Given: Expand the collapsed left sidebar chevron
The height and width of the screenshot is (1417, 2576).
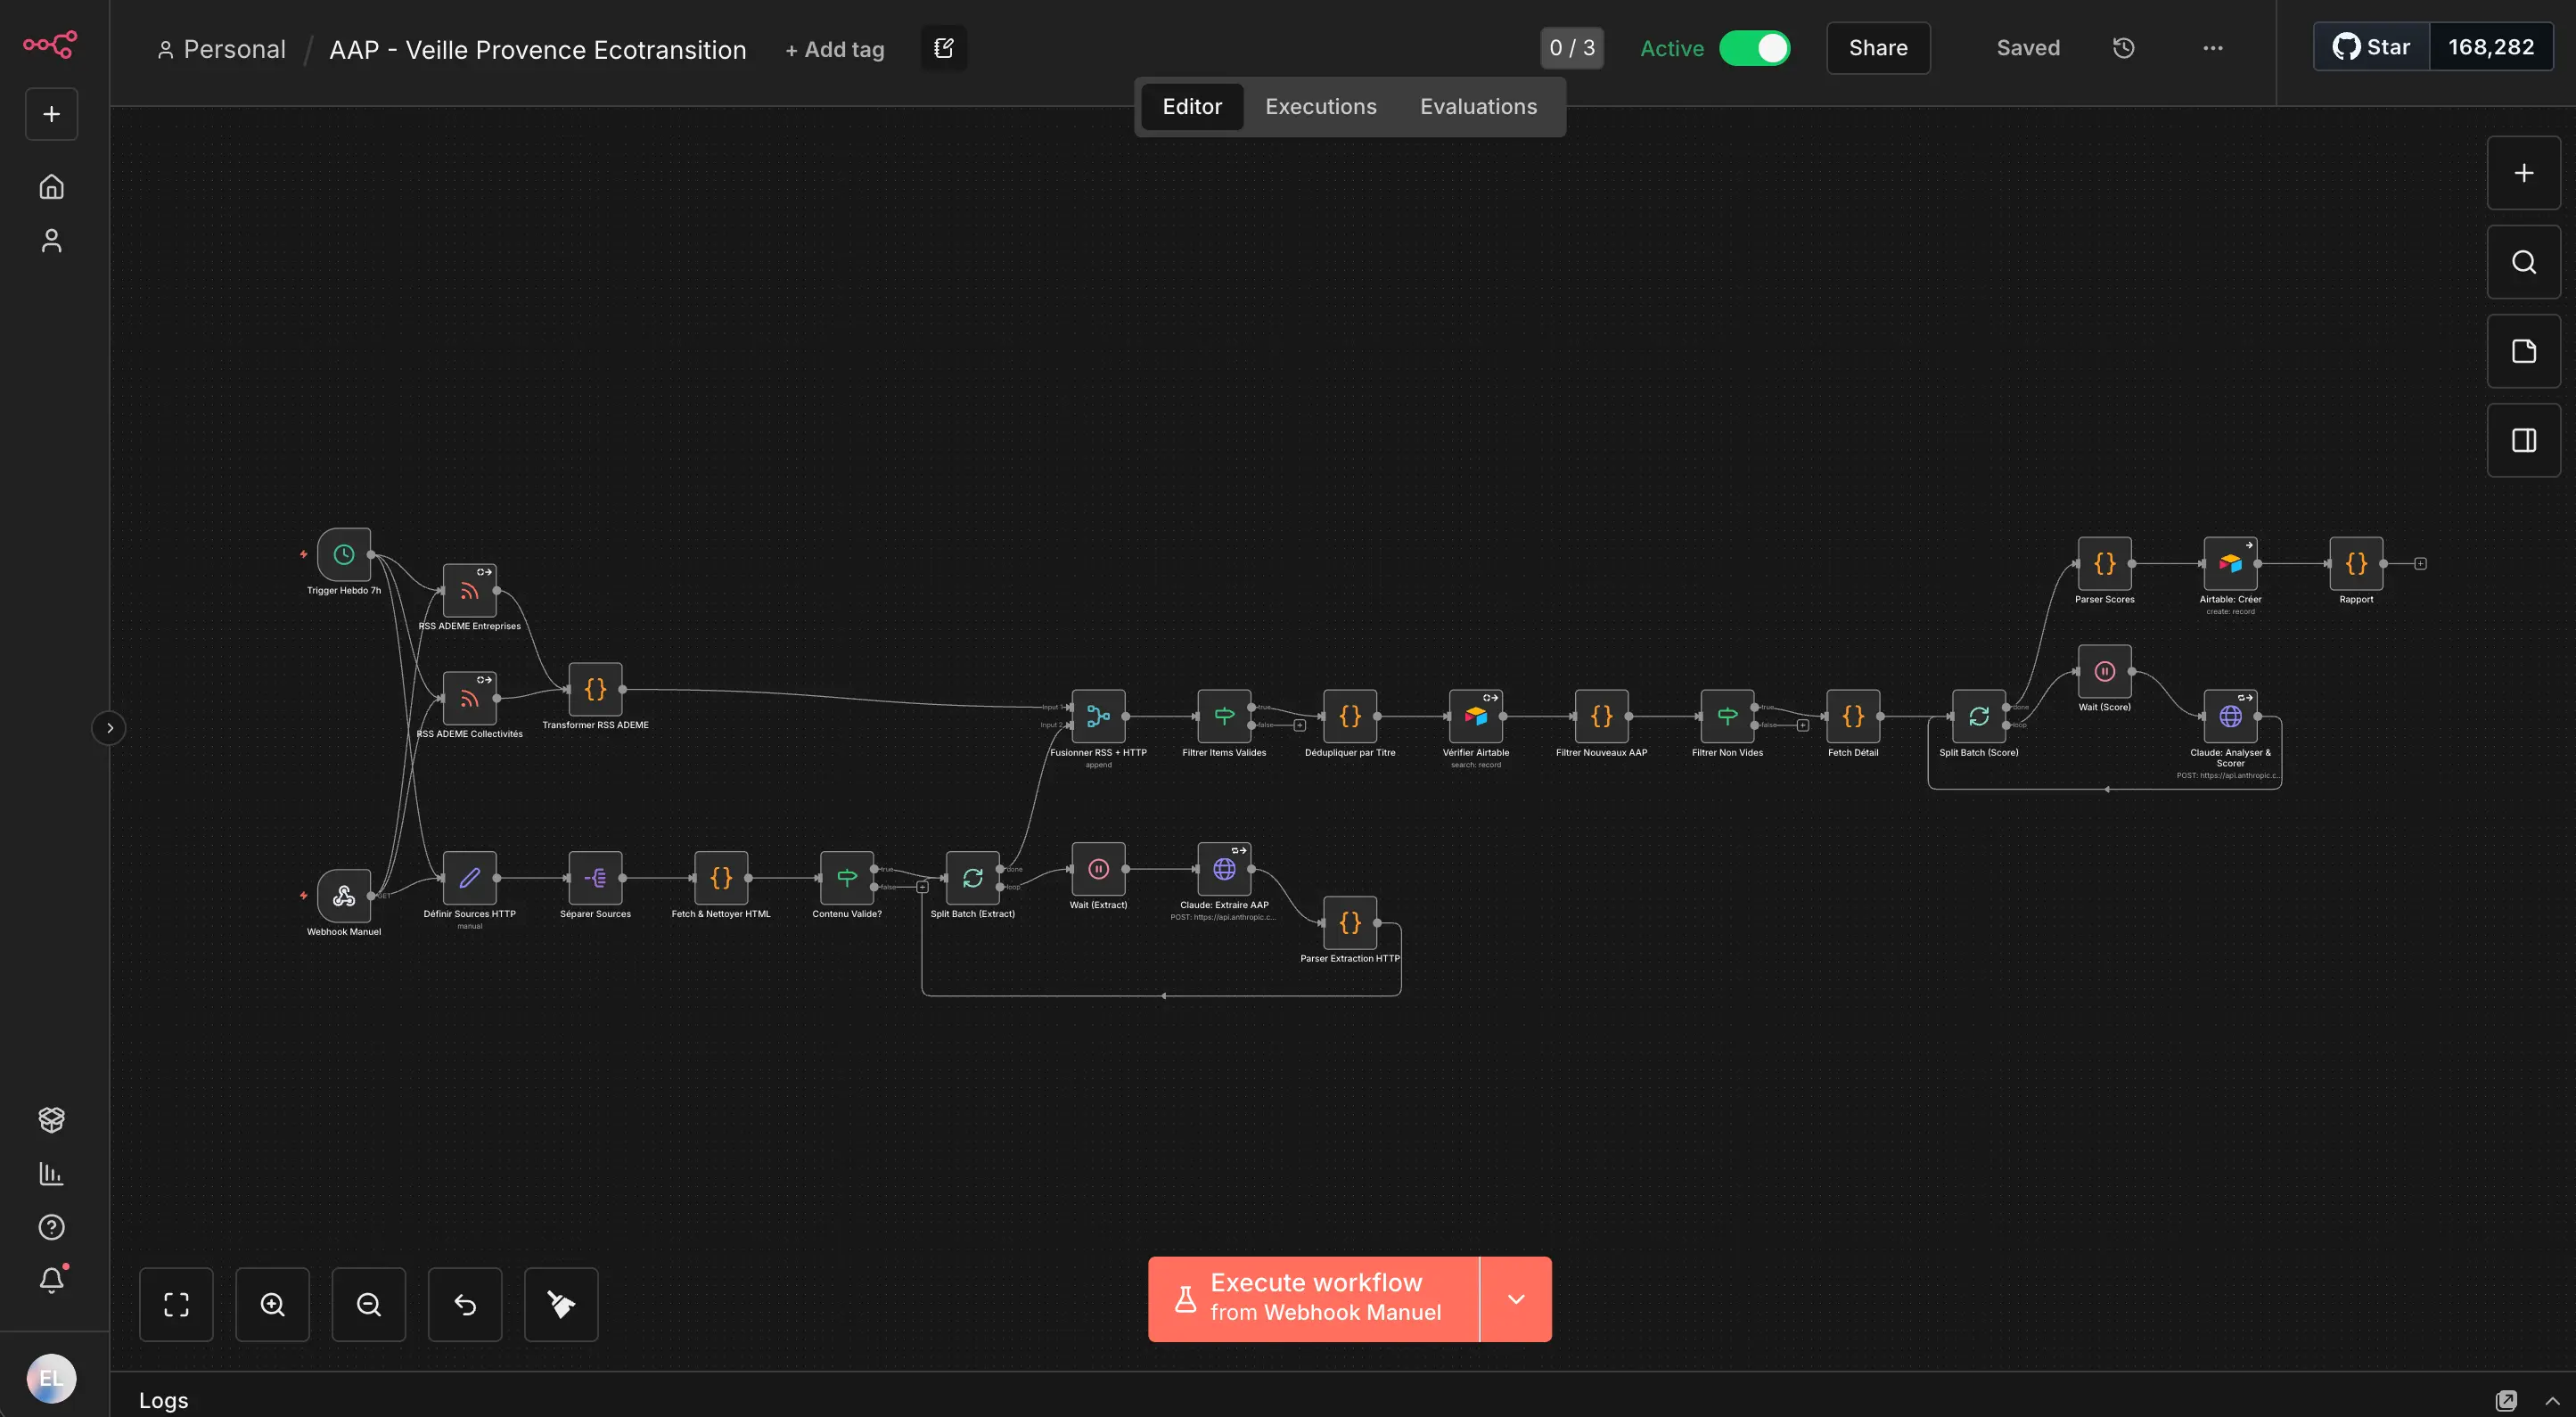Looking at the screenshot, I should click(109, 727).
